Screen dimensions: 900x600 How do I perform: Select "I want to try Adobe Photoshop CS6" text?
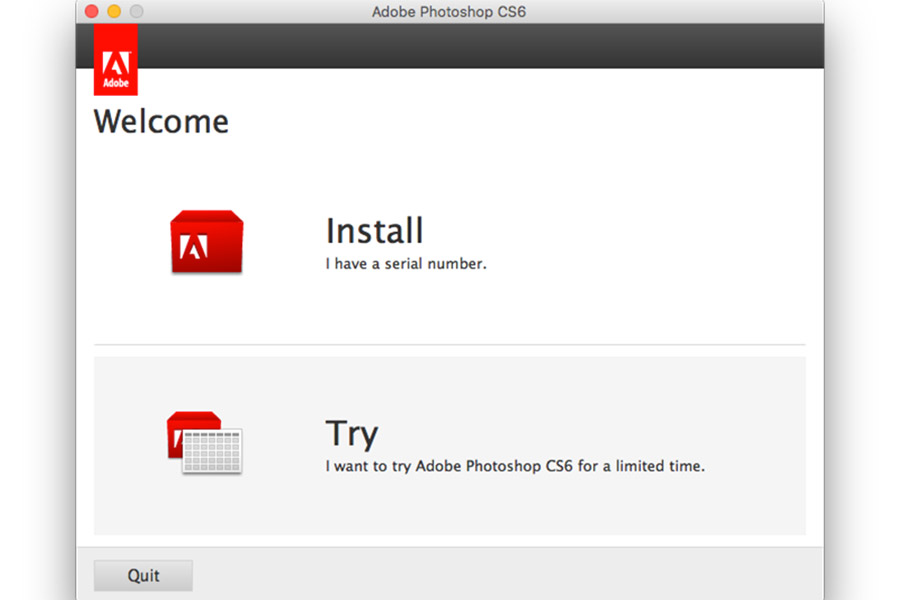(x=449, y=466)
